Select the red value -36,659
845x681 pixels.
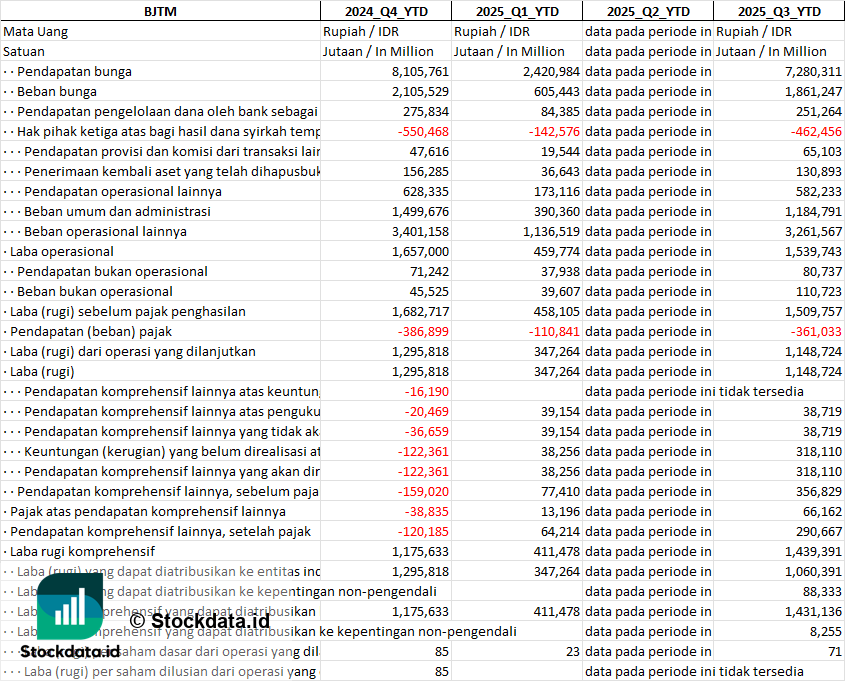coord(426,432)
